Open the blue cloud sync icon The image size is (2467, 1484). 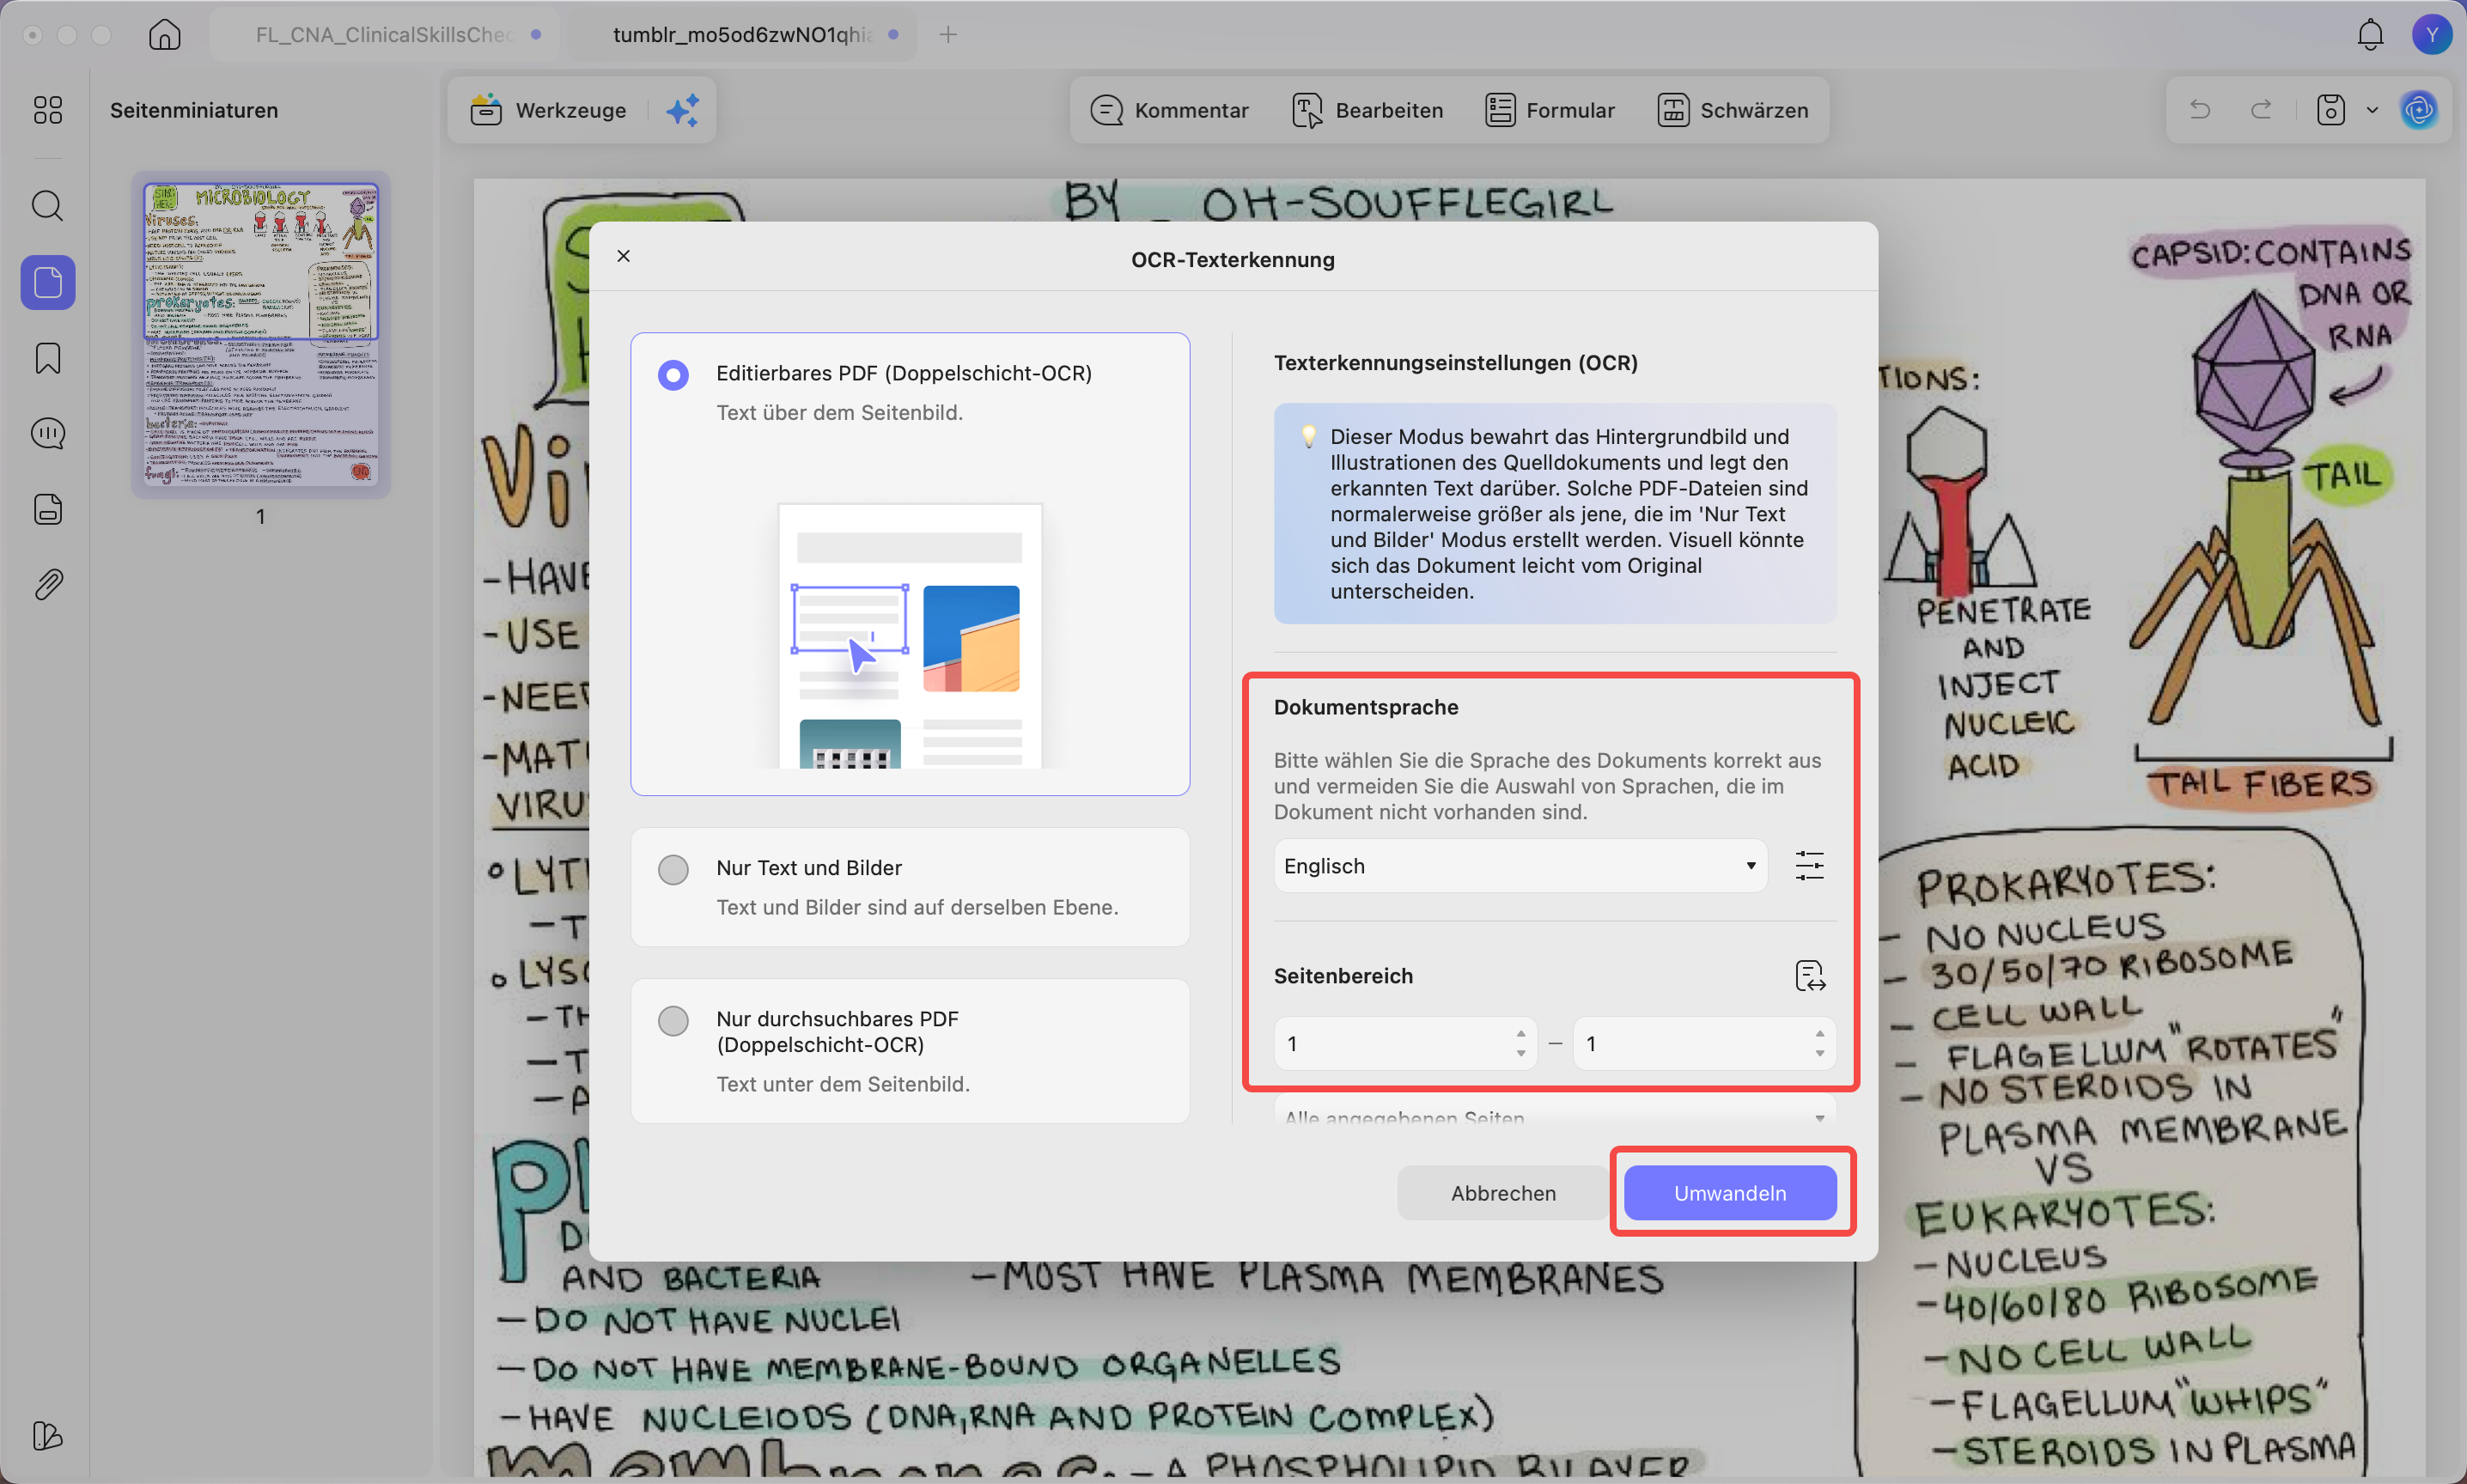click(2419, 110)
